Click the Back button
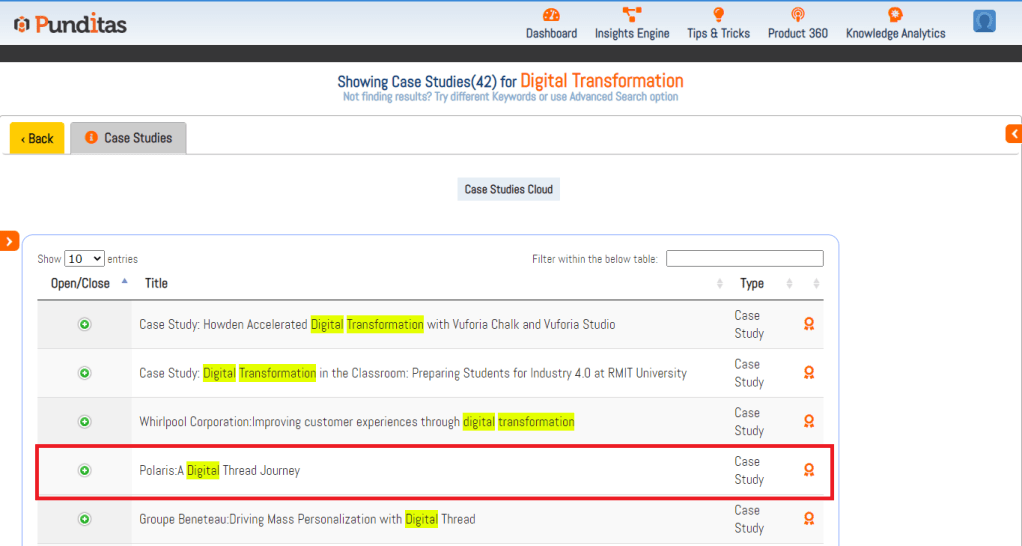This screenshot has height=546, width=1022. pos(37,139)
